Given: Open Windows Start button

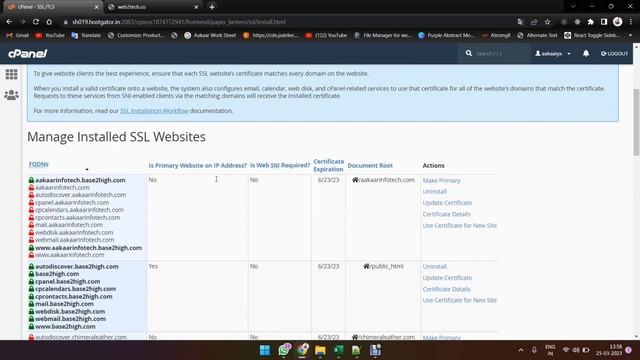Looking at the screenshot, I should (x=264, y=350).
